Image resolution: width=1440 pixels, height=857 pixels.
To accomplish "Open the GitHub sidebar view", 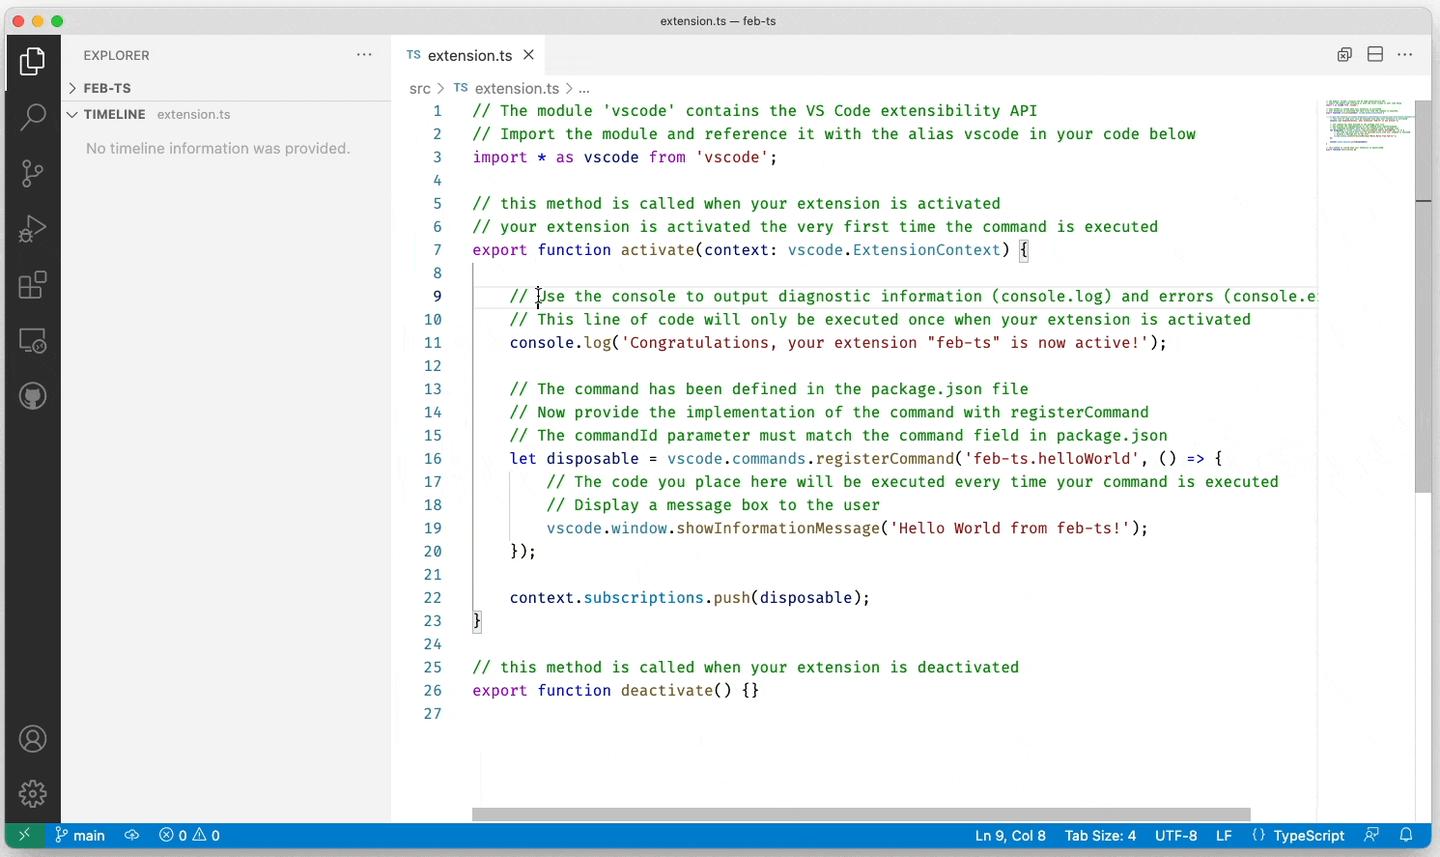I will (32, 396).
